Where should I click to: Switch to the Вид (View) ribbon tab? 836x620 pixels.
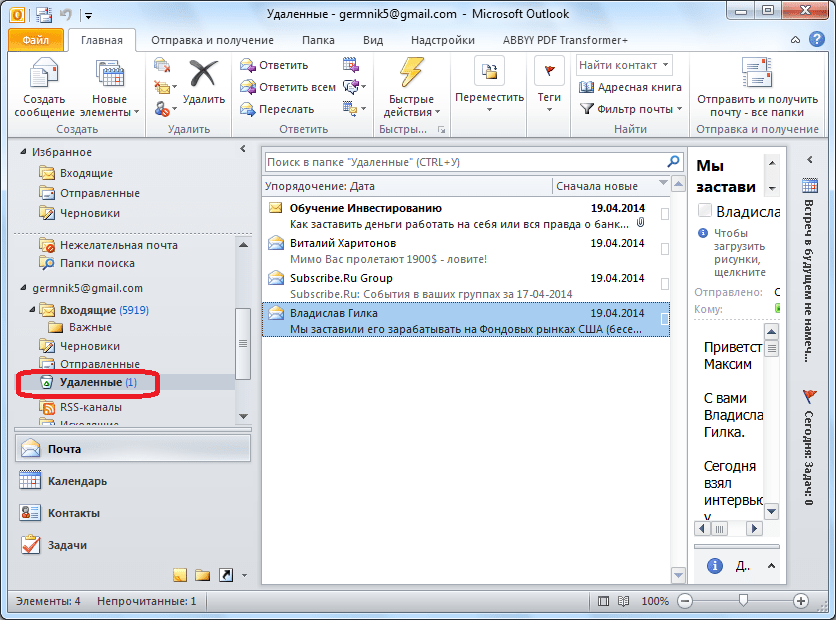373,40
